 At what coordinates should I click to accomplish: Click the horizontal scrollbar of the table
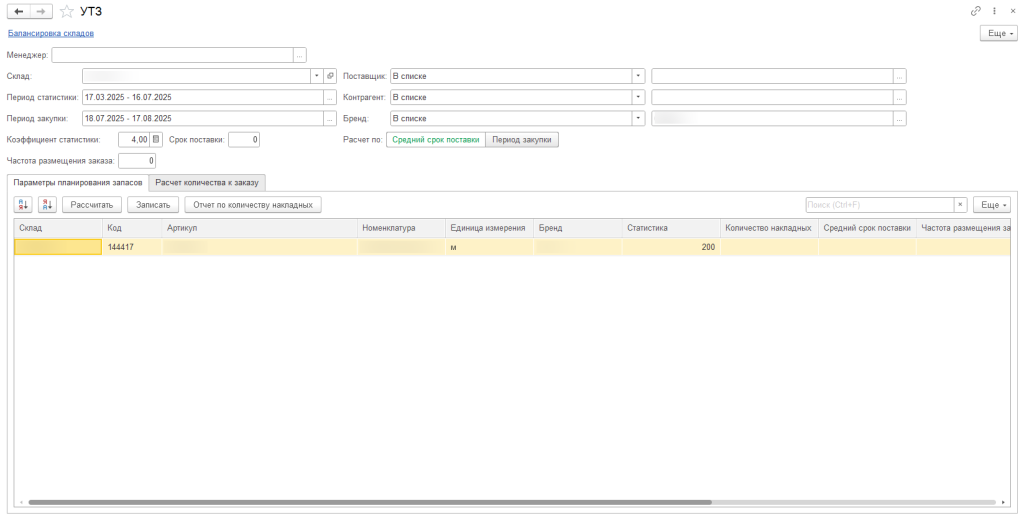370,502
